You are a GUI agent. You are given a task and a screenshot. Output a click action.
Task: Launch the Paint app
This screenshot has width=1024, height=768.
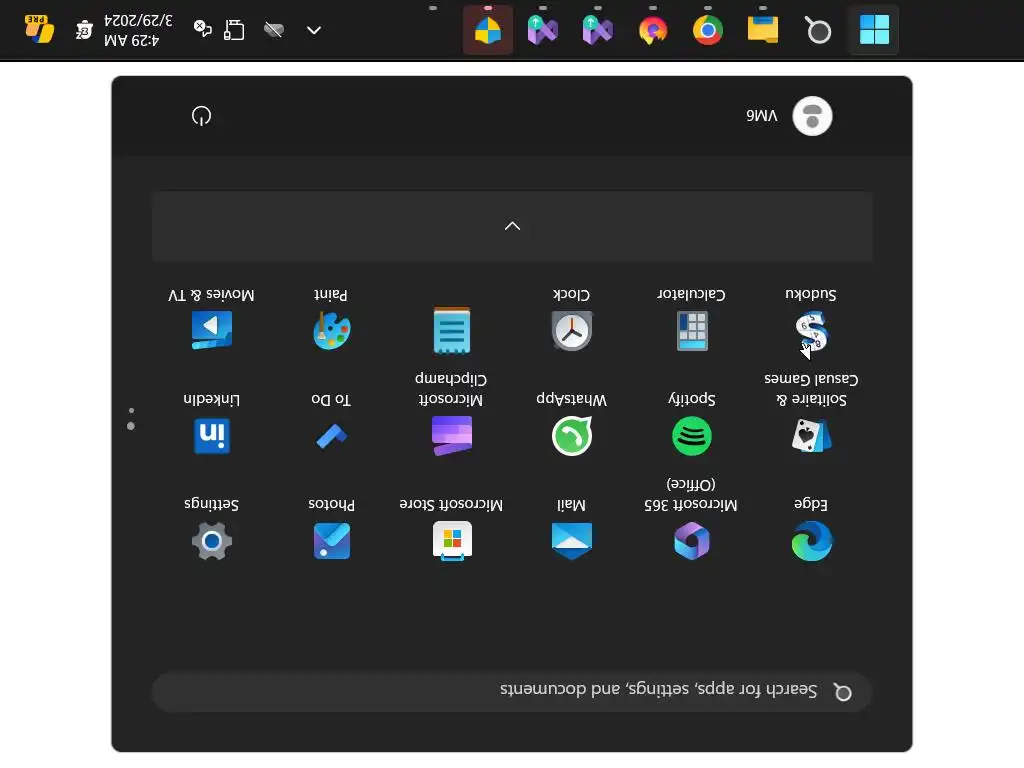pos(332,331)
